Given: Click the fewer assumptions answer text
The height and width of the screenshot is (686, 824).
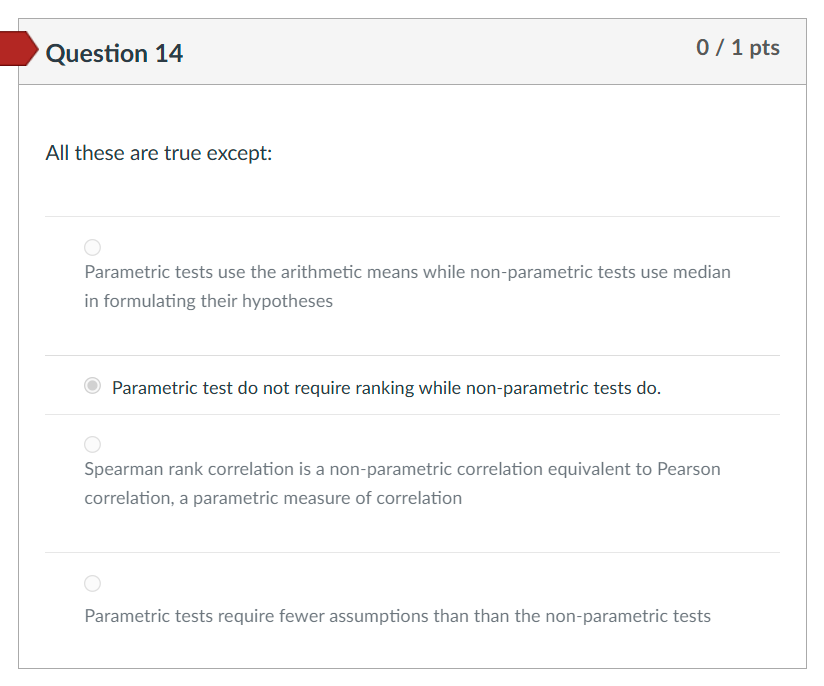Looking at the screenshot, I should pos(396,616).
